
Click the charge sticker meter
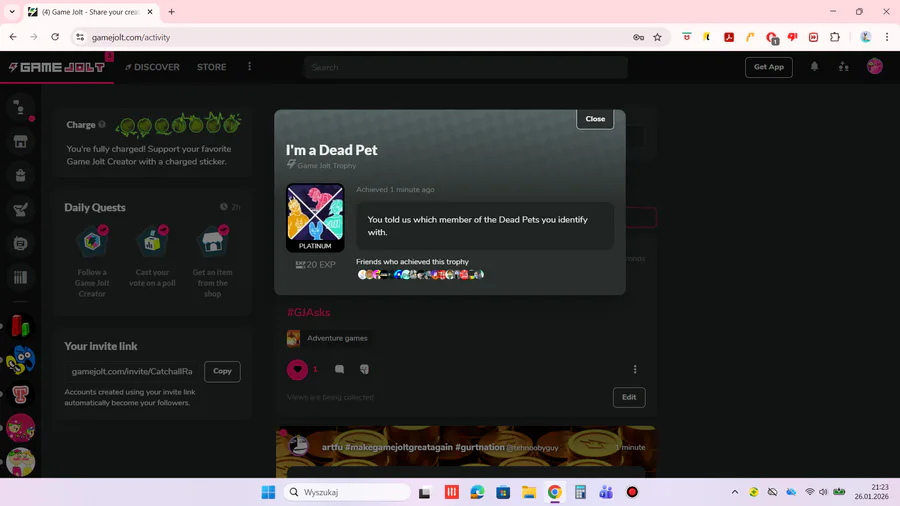point(179,124)
